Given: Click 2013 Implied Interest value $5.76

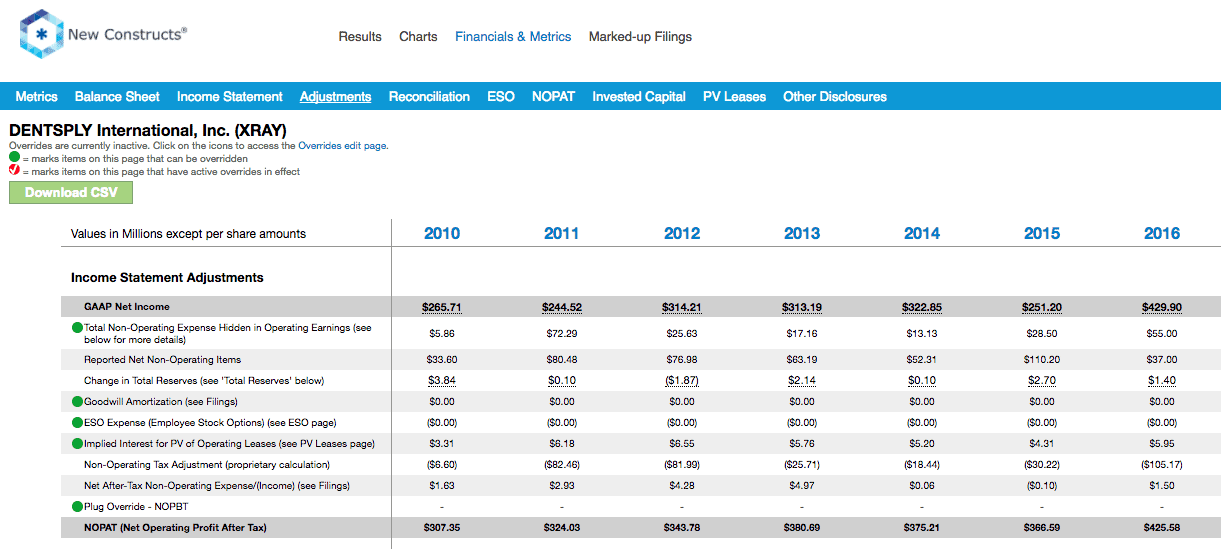Looking at the screenshot, I should tap(802, 443).
